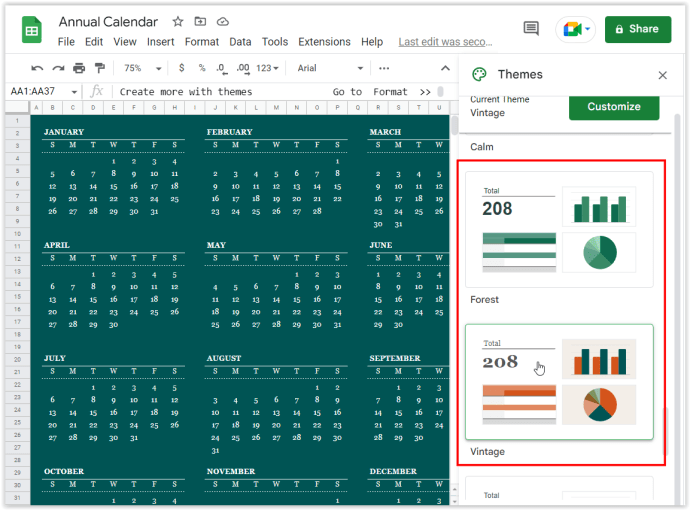Click the NOVEMBER month heading

(x=231, y=471)
